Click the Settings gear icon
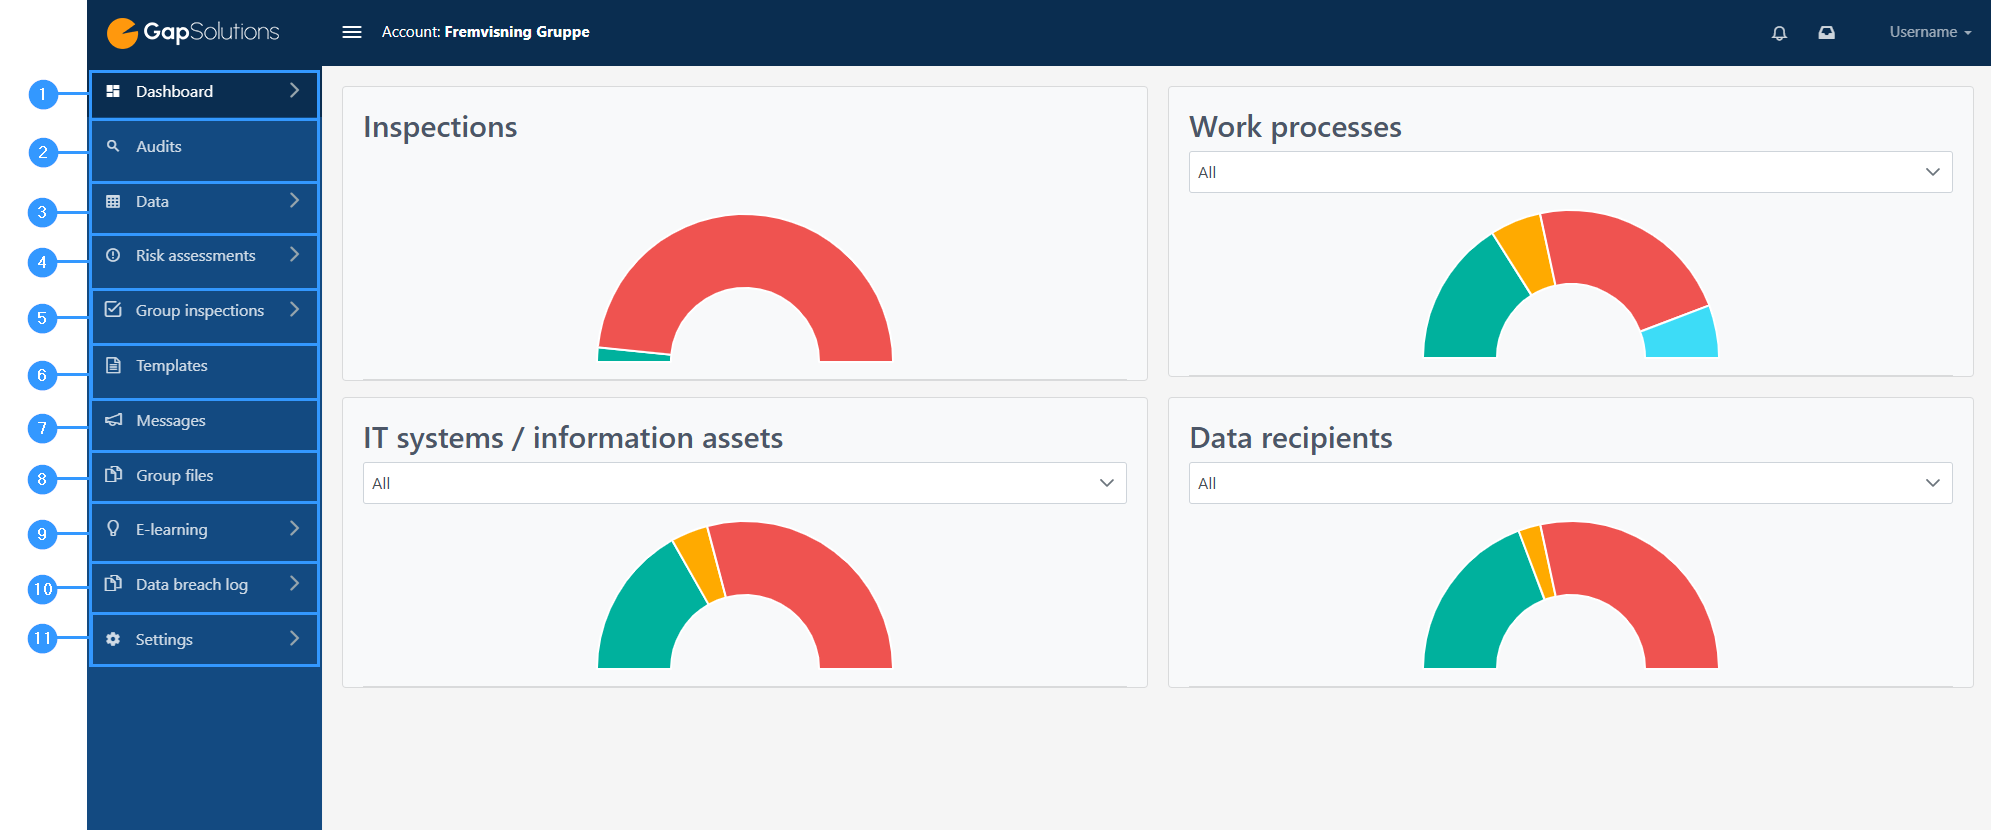The height and width of the screenshot is (830, 2013). 113,639
